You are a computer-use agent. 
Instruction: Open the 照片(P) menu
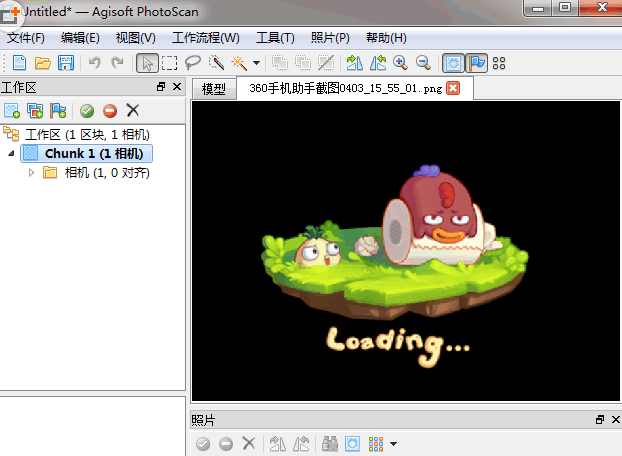[x=330, y=38]
